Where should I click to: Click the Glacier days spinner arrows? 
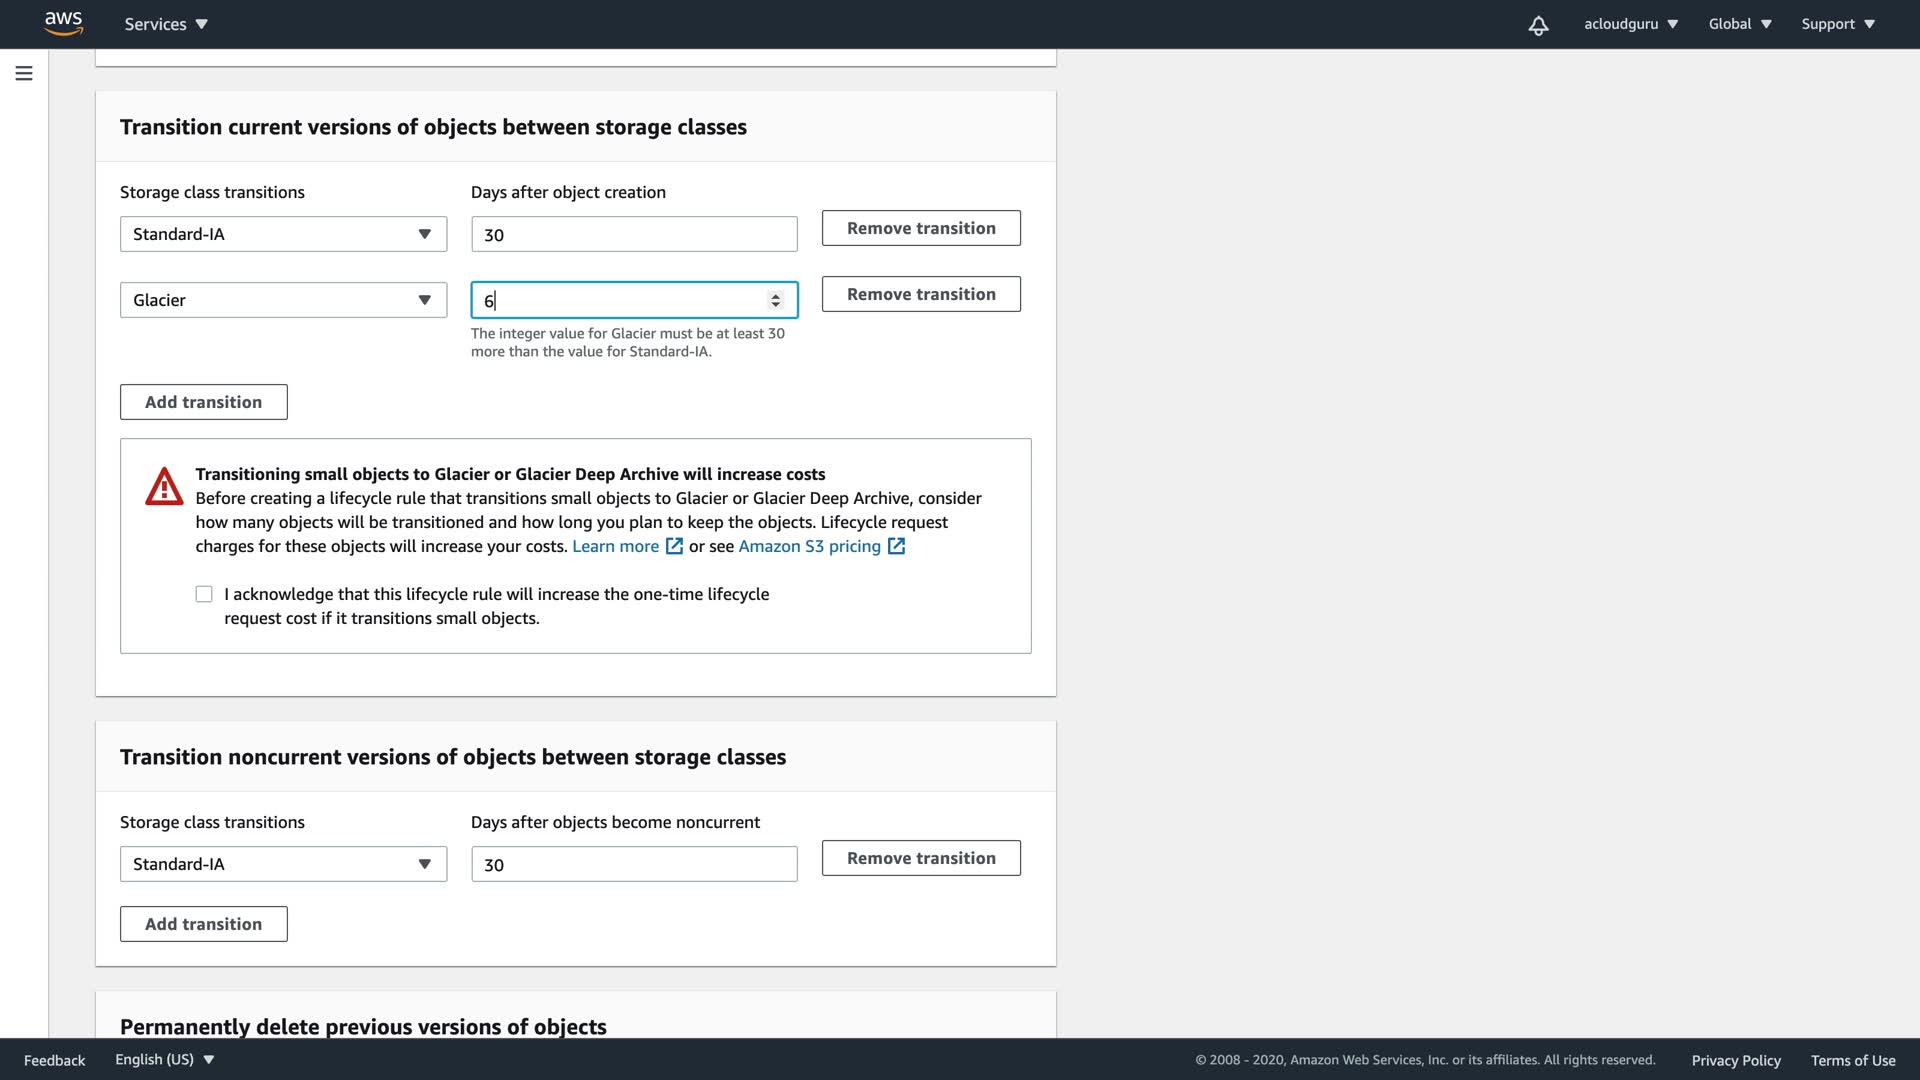pos(775,300)
